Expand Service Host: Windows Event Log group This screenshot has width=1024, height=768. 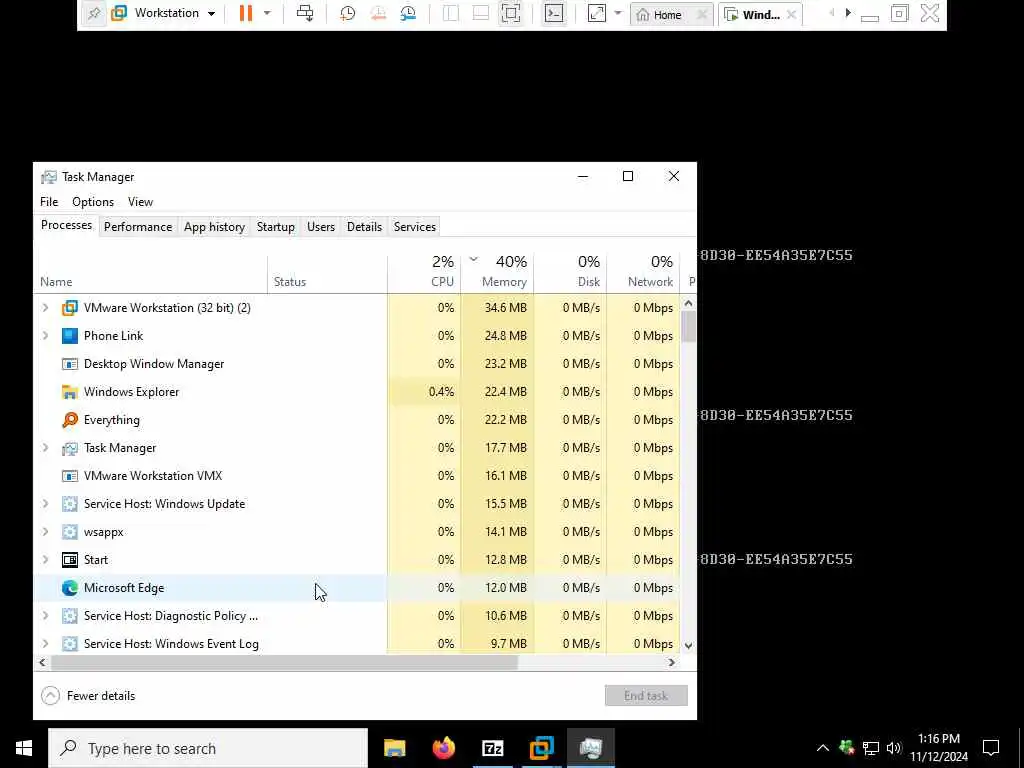point(45,644)
